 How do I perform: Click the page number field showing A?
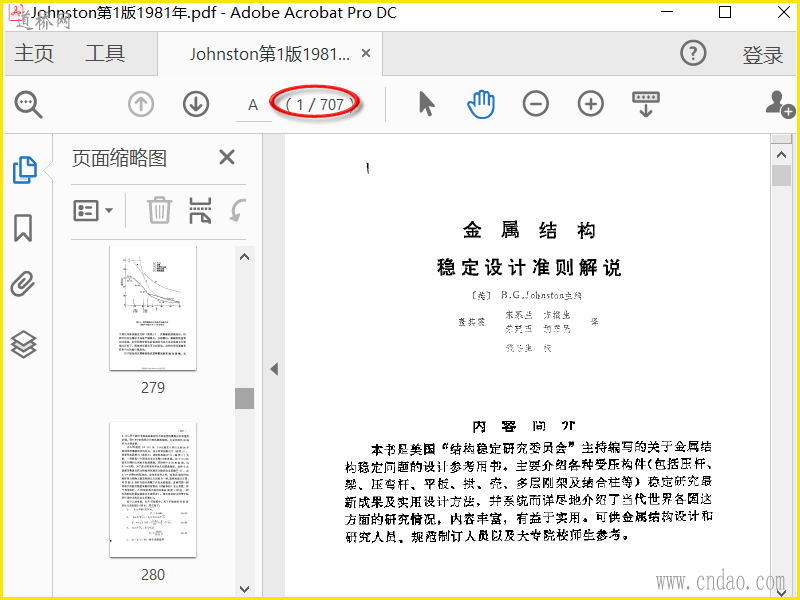(253, 105)
